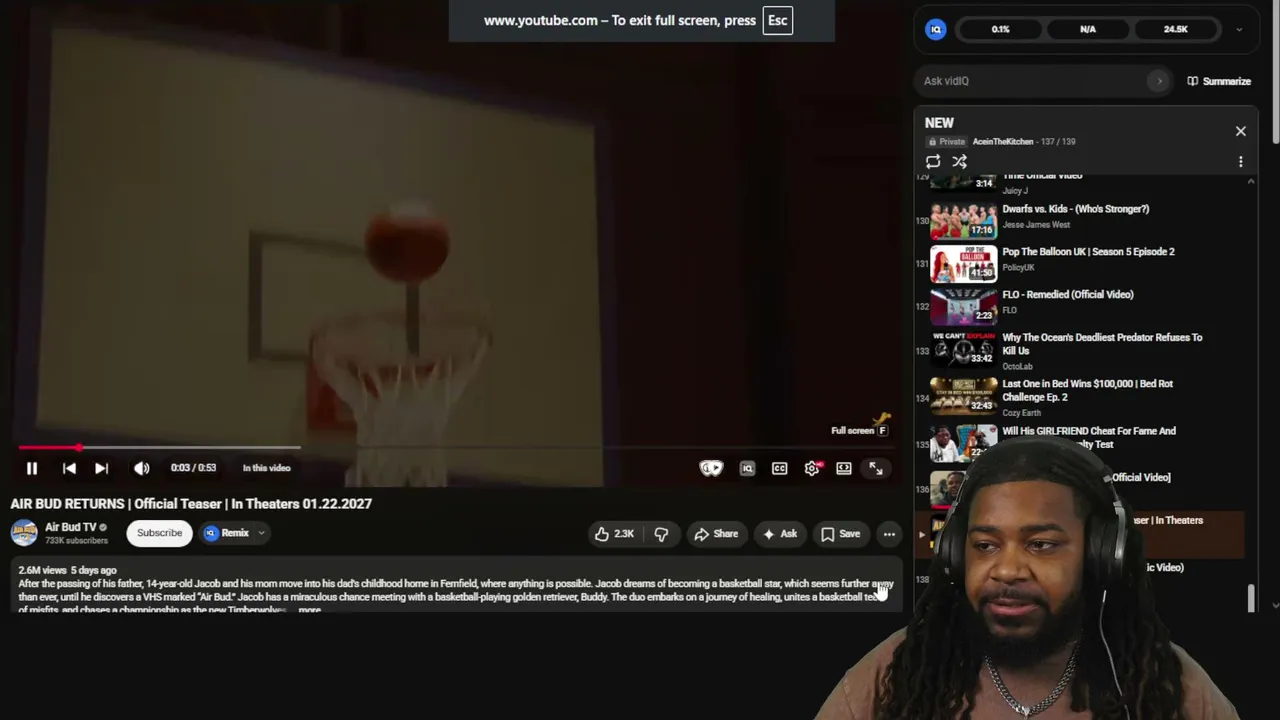
Task: Open the OctoLab 33:42 video thumbnail
Action: pyautogui.click(x=964, y=350)
